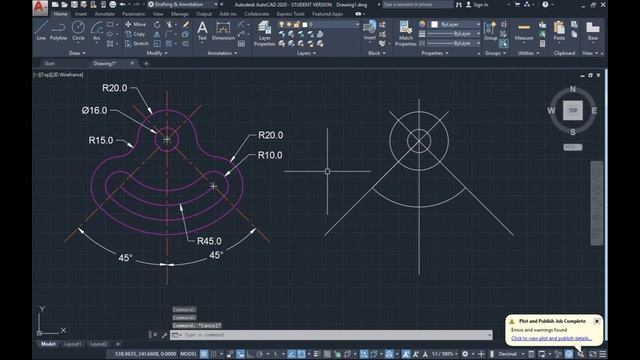Toggle group selection on/off icon

pyautogui.click(x=504, y=43)
